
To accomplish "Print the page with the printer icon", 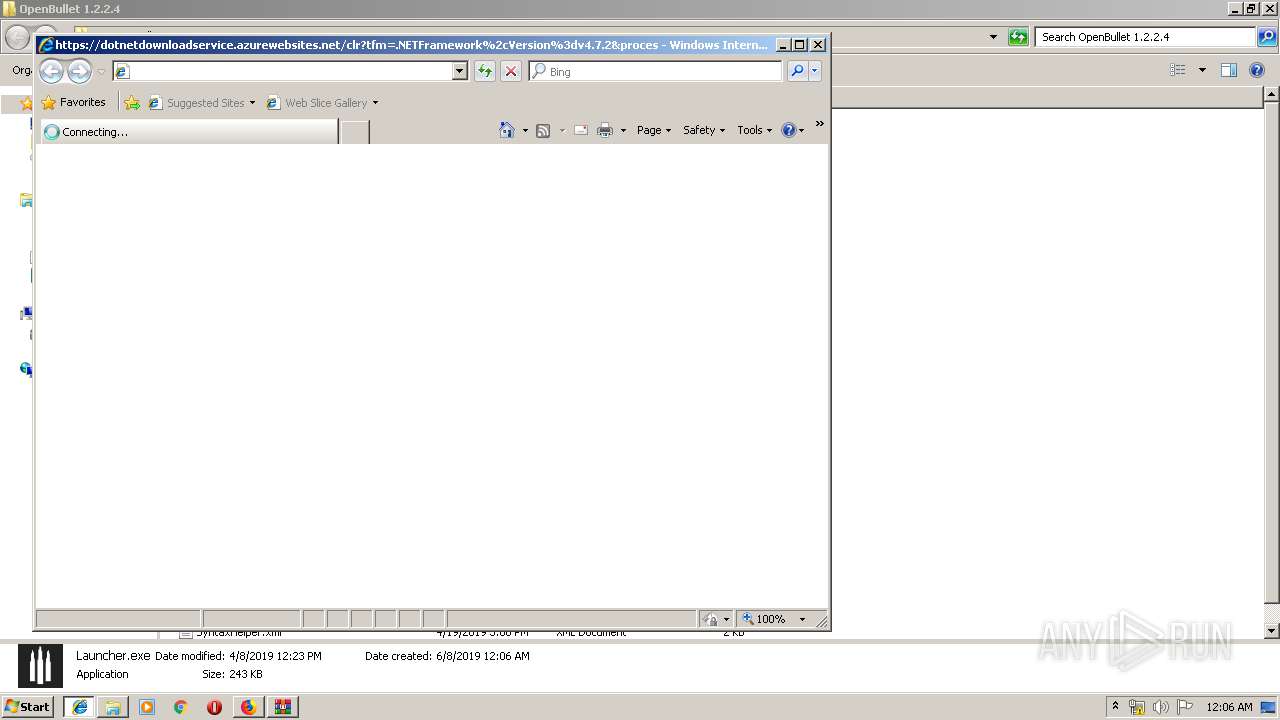I will [605, 130].
